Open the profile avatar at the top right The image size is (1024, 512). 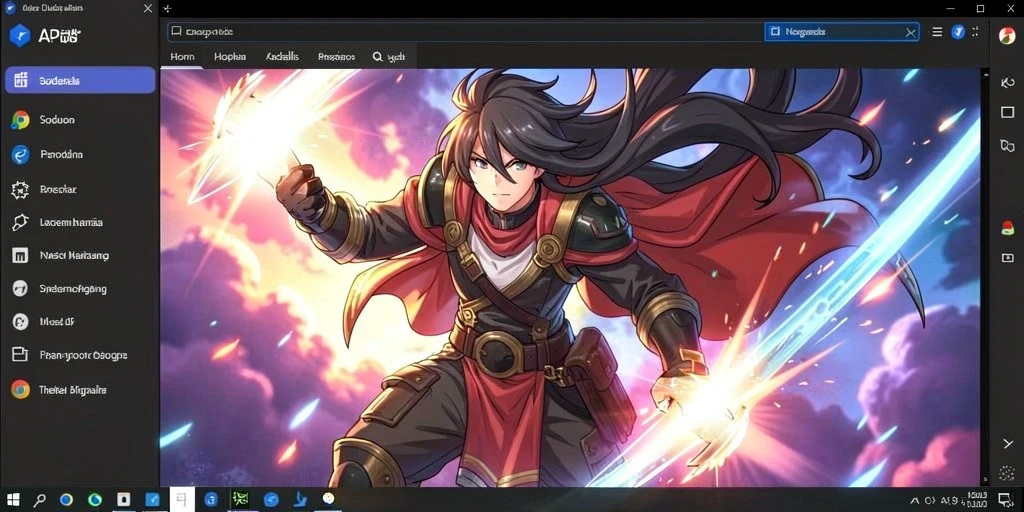pos(1007,35)
